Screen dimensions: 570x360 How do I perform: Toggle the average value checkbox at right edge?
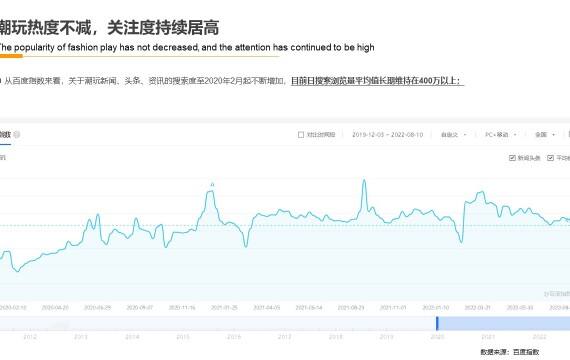550,158
